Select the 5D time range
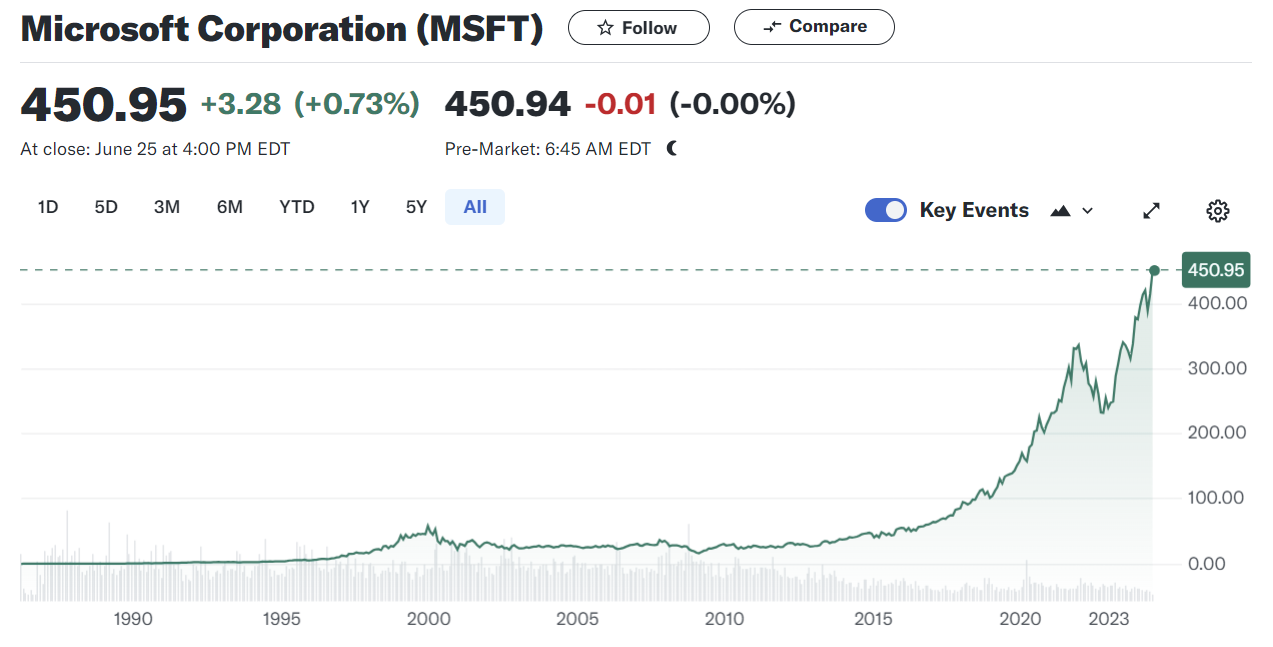1273x647 pixels. [106, 207]
